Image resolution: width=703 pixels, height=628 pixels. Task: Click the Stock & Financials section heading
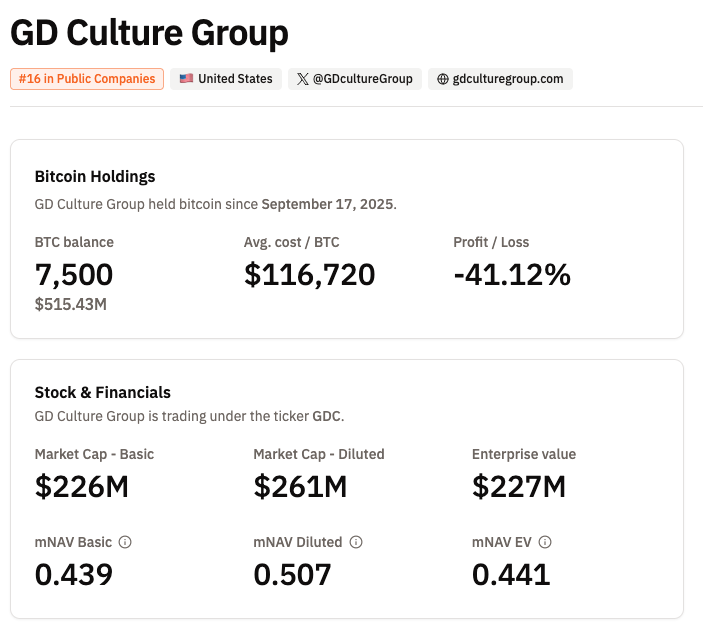click(102, 392)
